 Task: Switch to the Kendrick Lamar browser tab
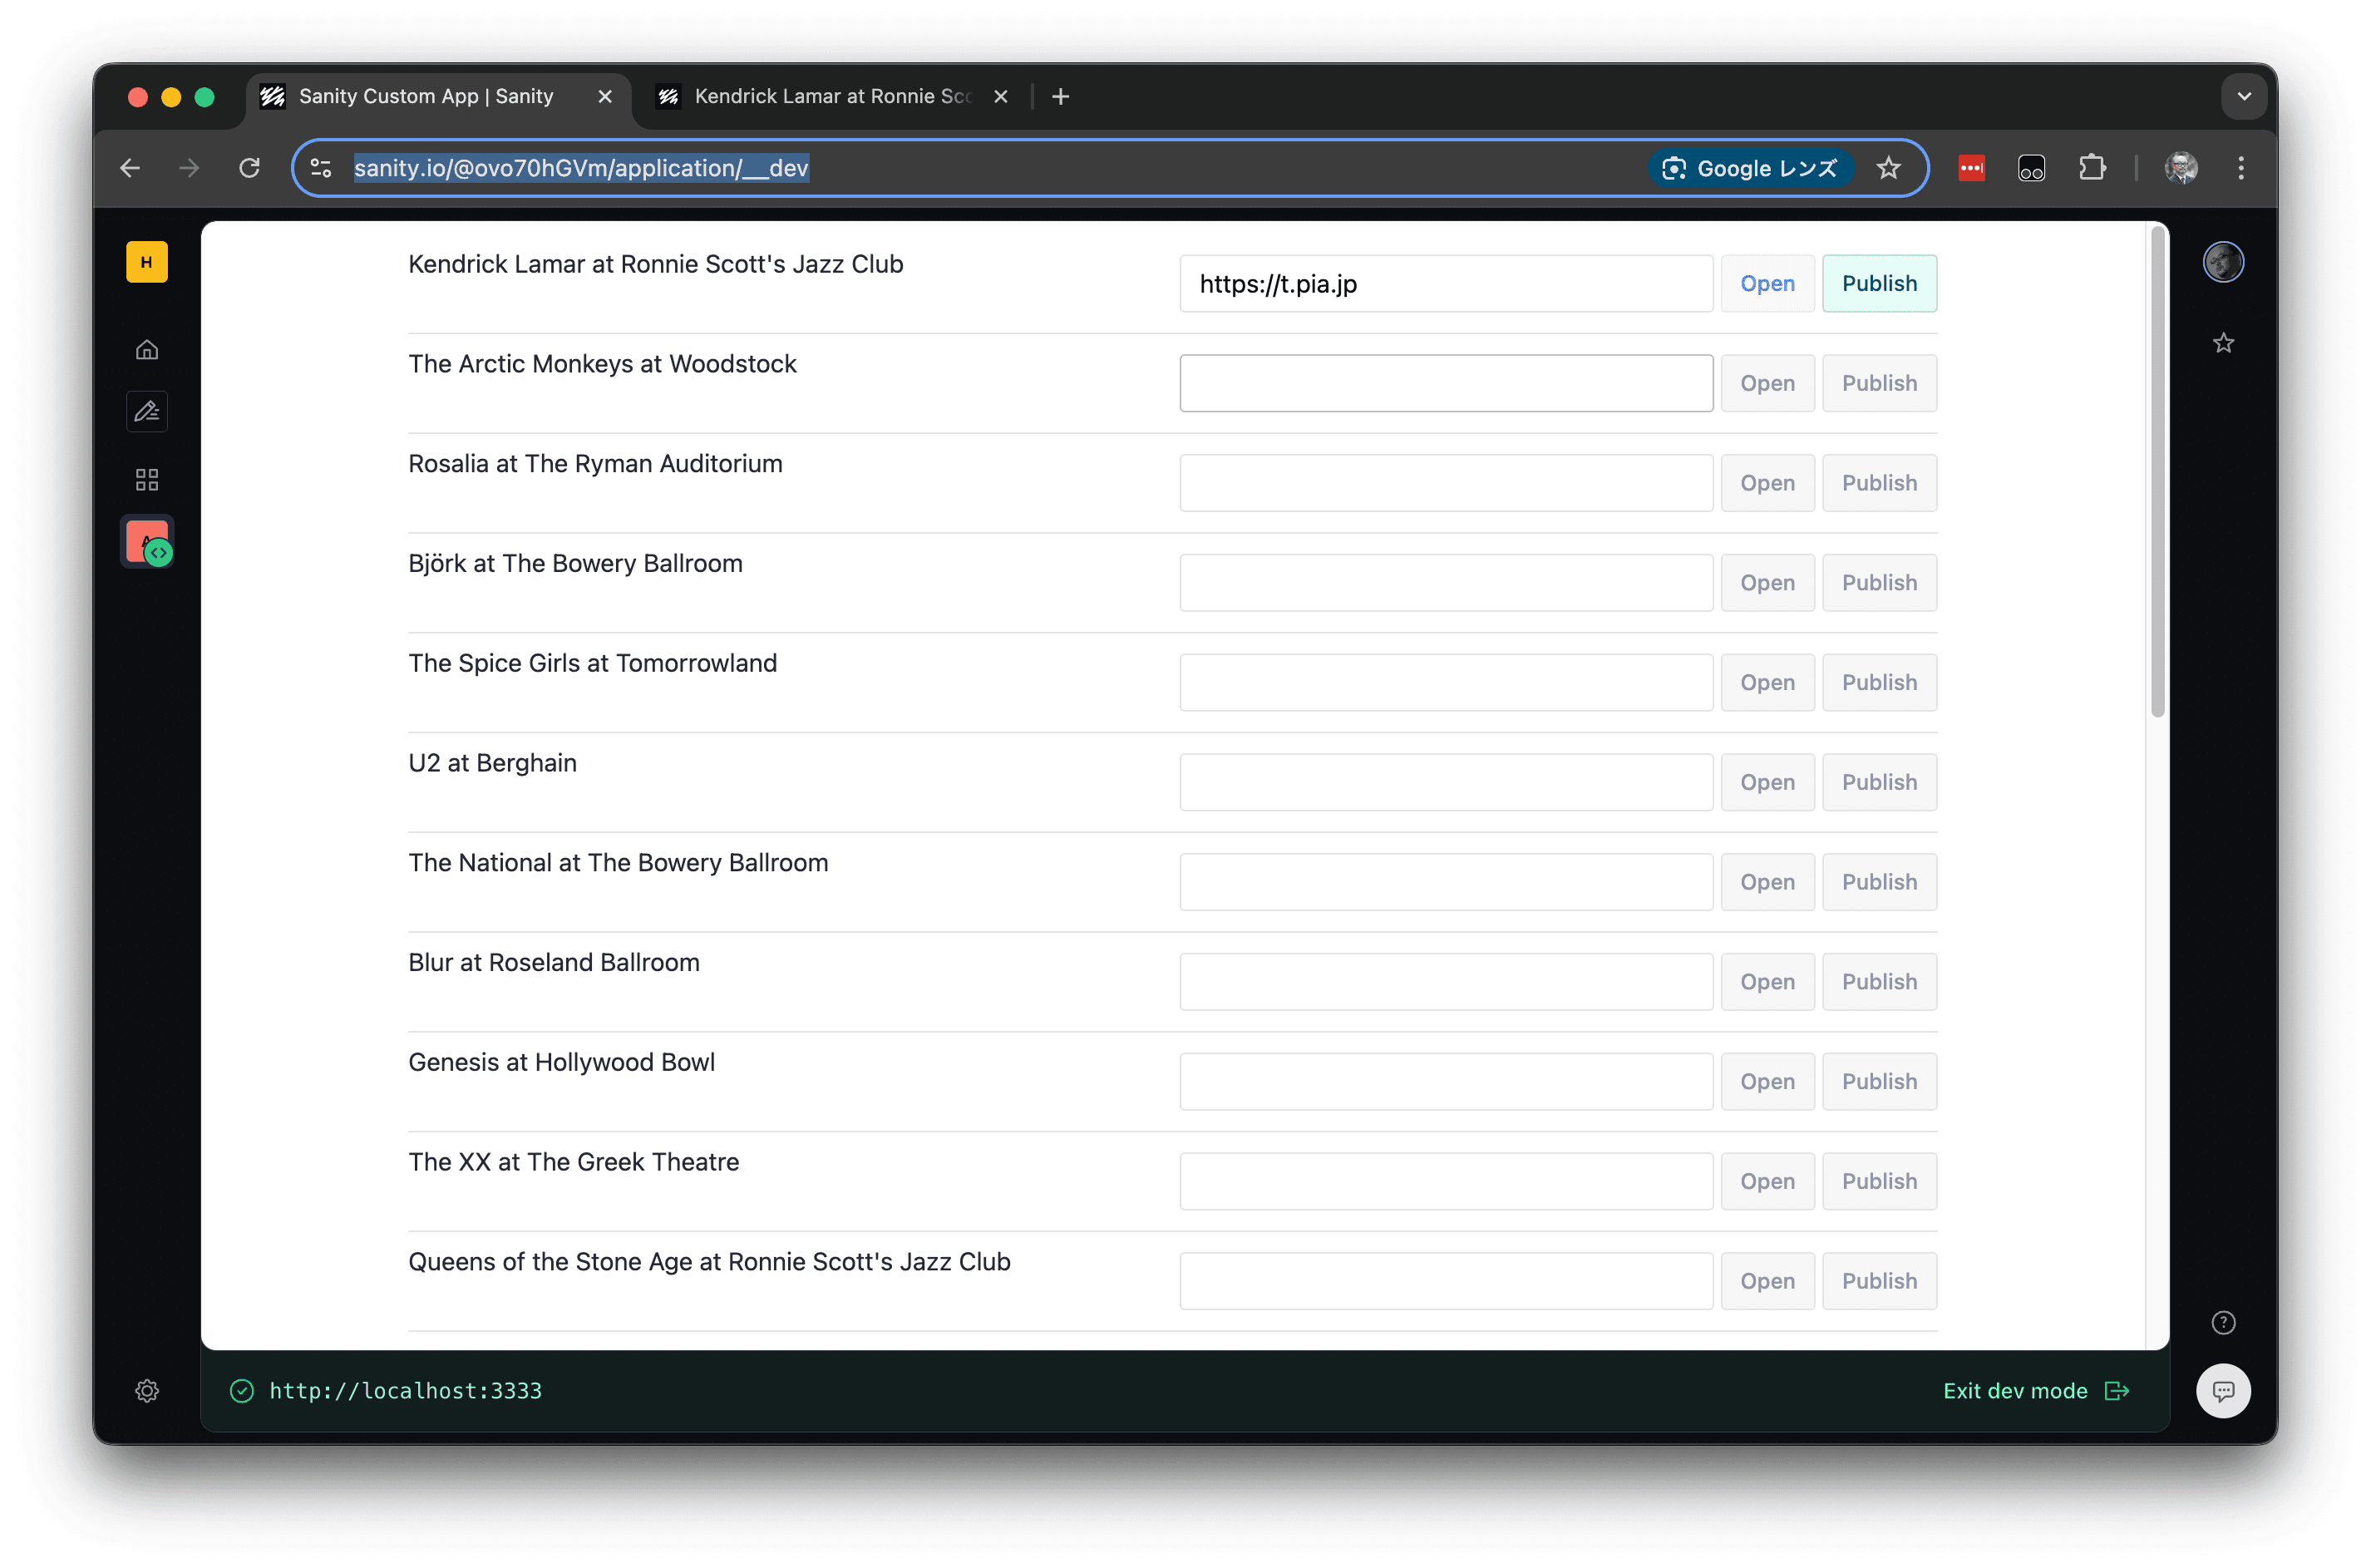[830, 96]
